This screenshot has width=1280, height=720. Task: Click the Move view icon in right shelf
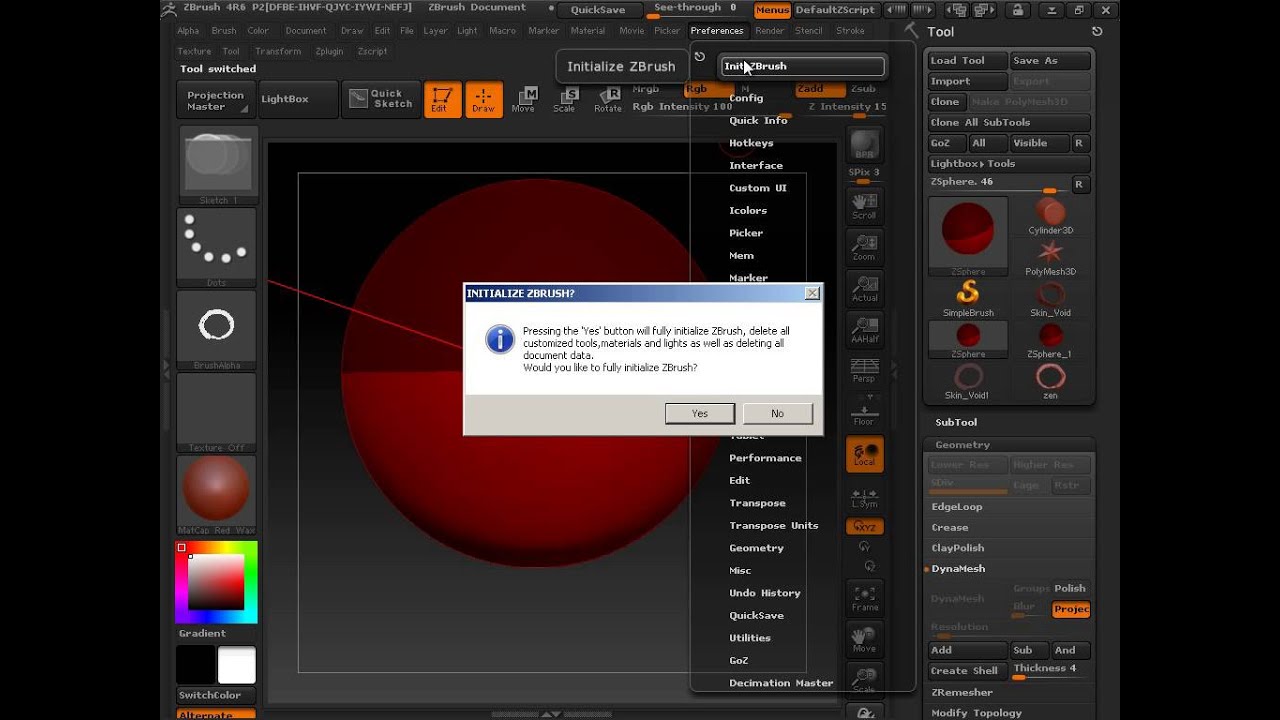(864, 640)
